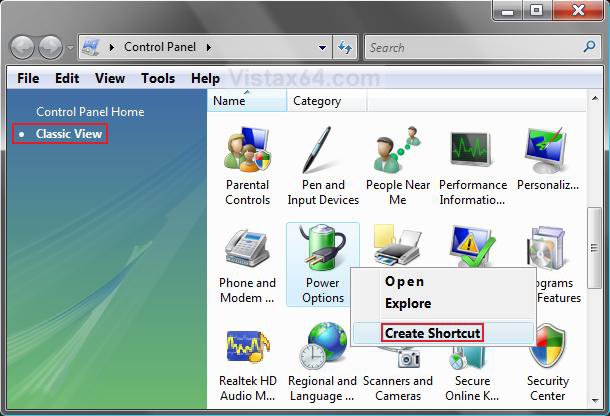Open the Security Center shield icon

tap(548, 346)
